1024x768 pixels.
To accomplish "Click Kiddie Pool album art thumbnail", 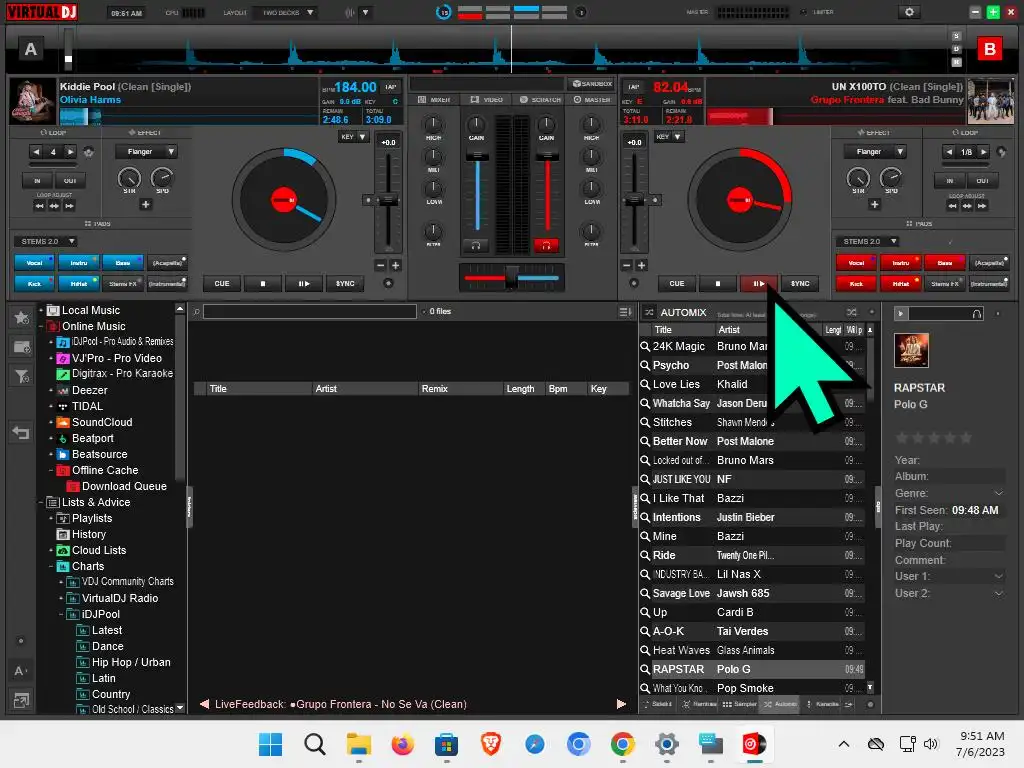I will pos(32,101).
